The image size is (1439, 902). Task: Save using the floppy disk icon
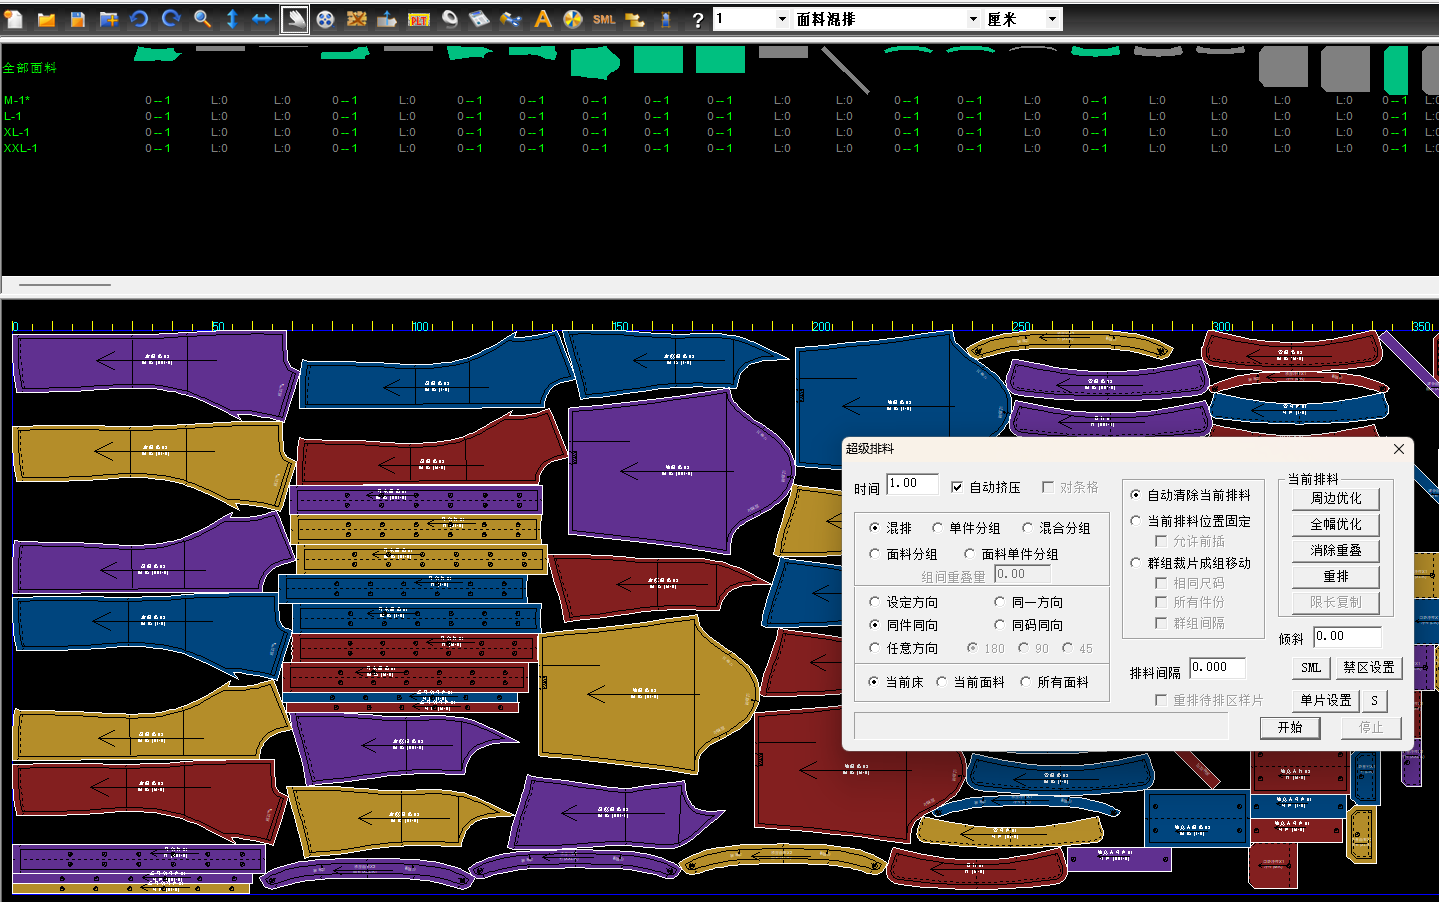77,19
